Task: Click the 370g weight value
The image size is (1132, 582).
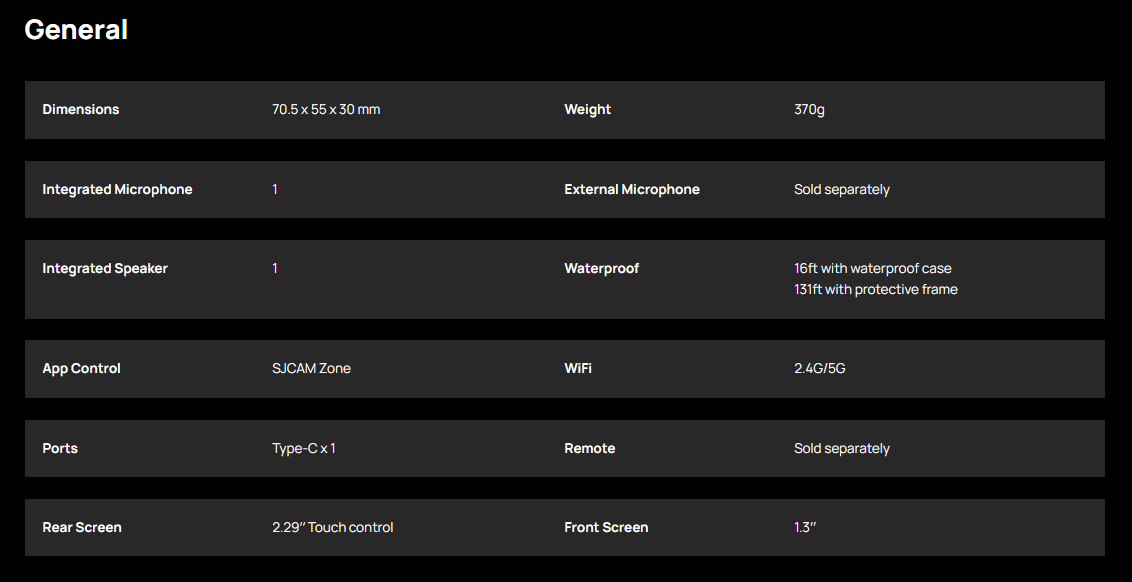Action: pos(809,109)
